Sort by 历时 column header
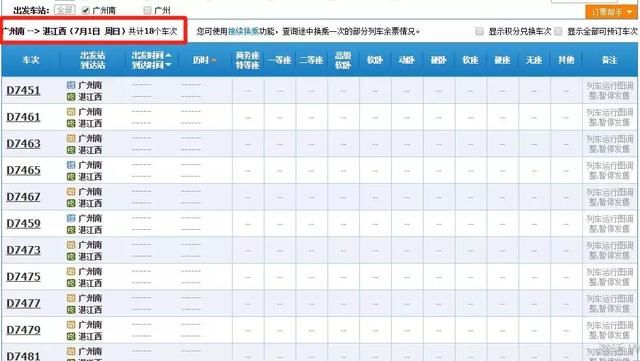 204,60
